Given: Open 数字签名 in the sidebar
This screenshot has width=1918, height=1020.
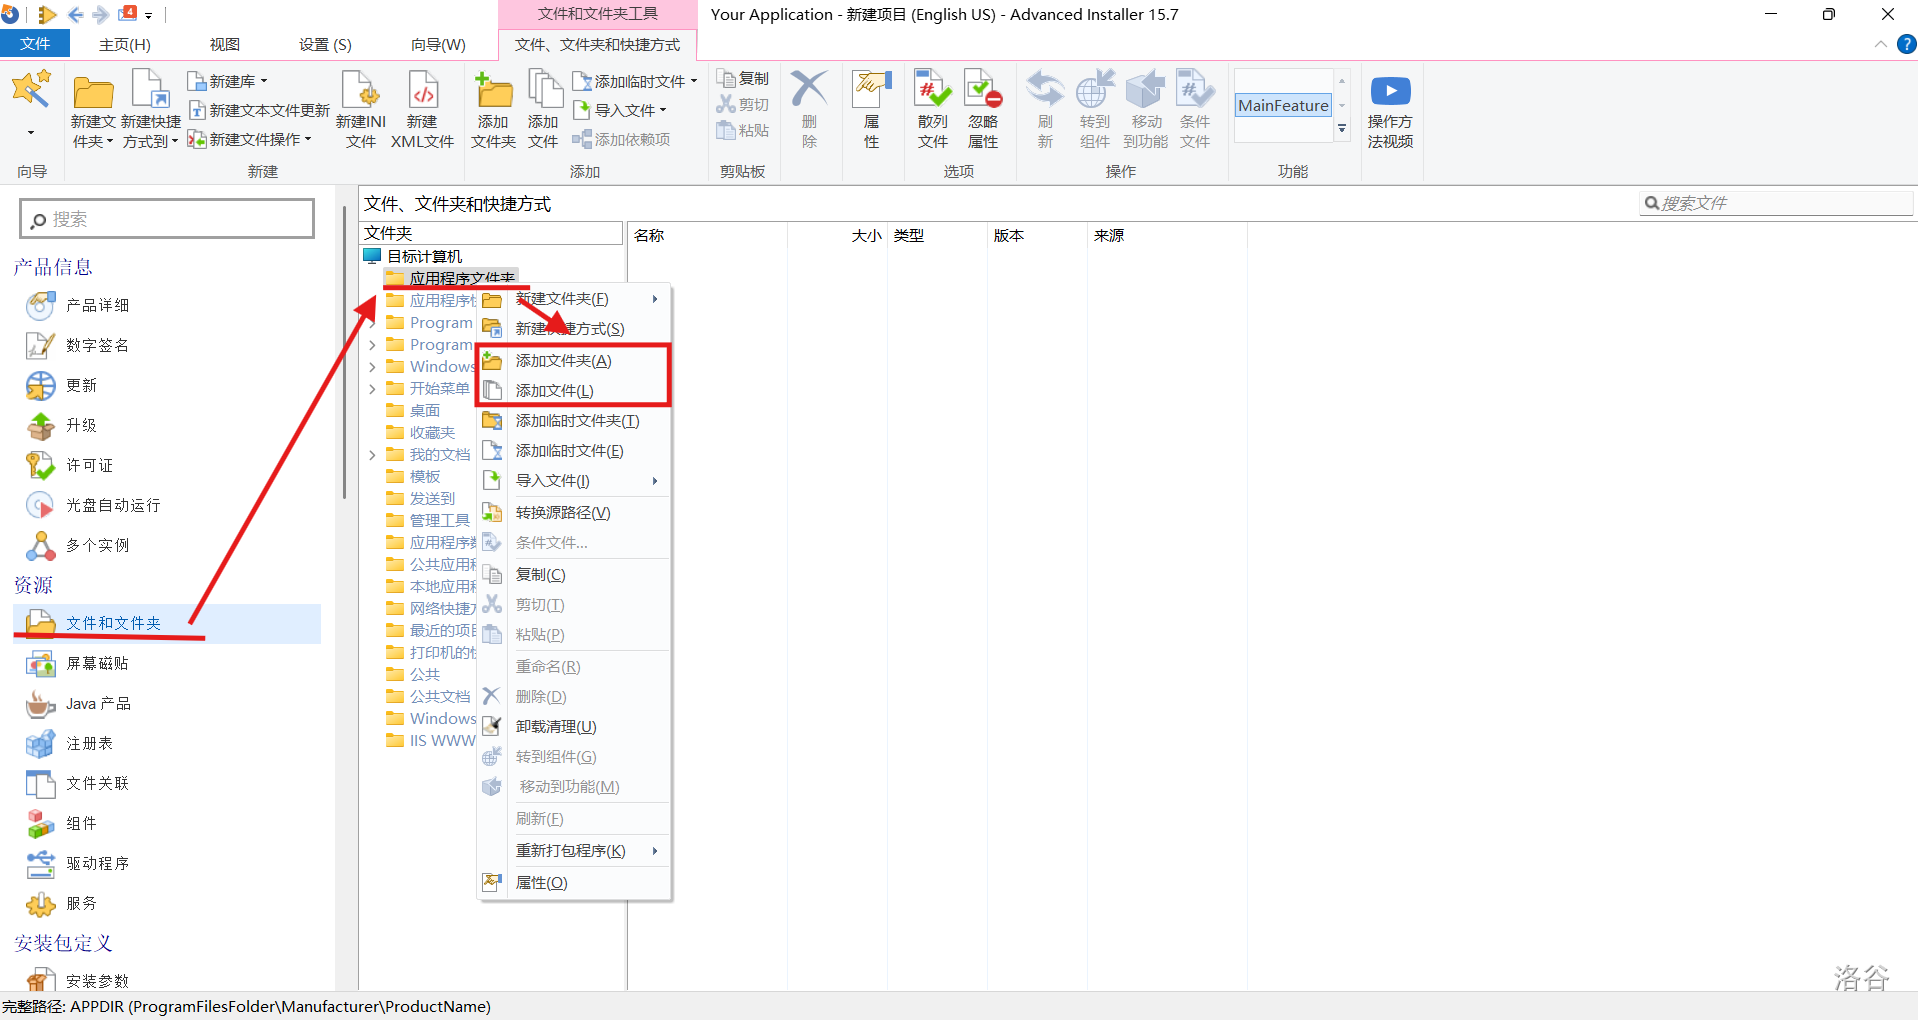Looking at the screenshot, I should 97,345.
